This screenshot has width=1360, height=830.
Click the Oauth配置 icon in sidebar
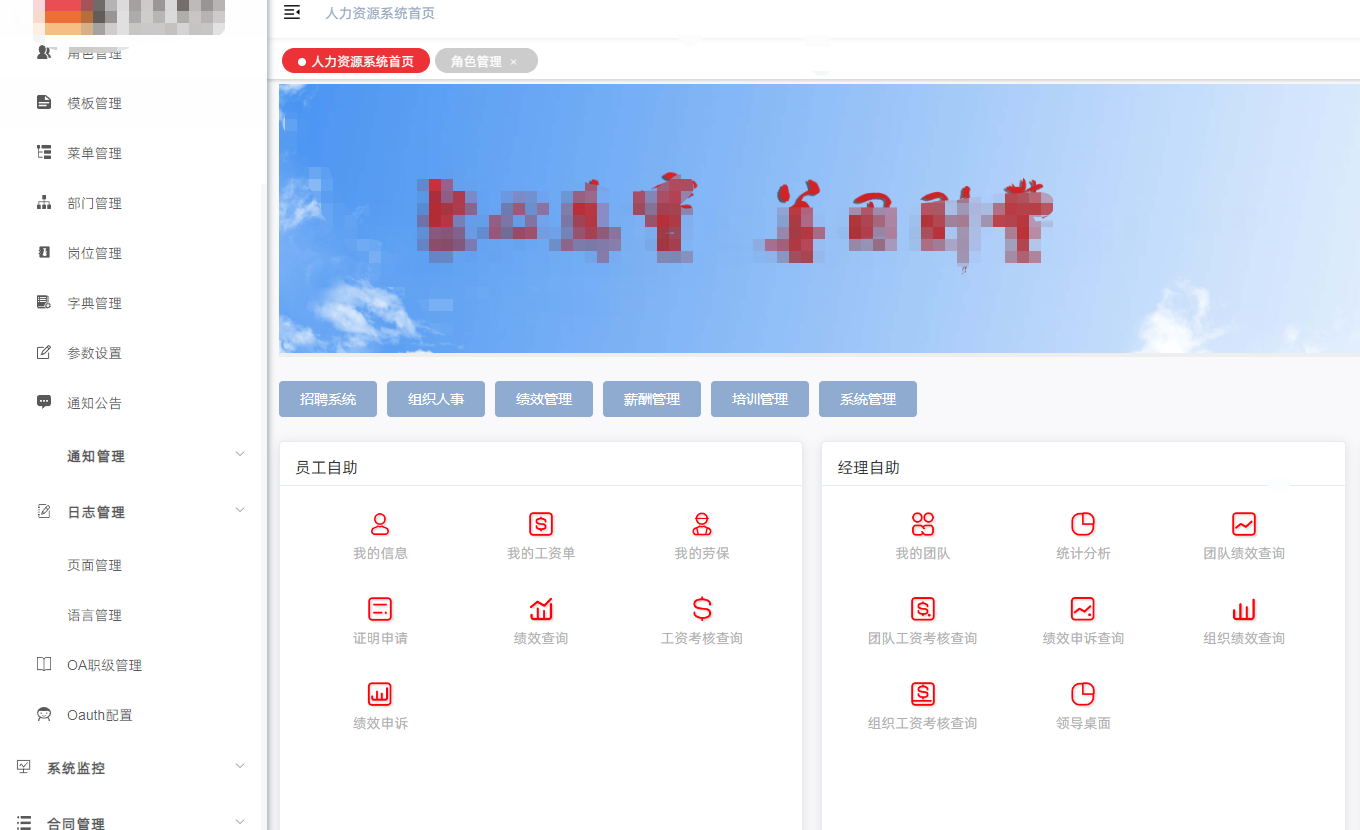click(44, 715)
